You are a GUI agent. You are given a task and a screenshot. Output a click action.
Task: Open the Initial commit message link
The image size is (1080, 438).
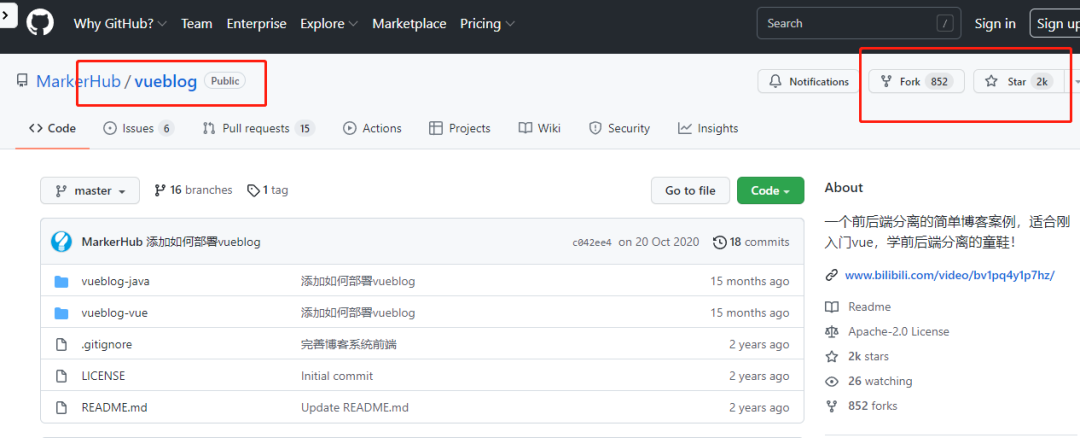337,376
